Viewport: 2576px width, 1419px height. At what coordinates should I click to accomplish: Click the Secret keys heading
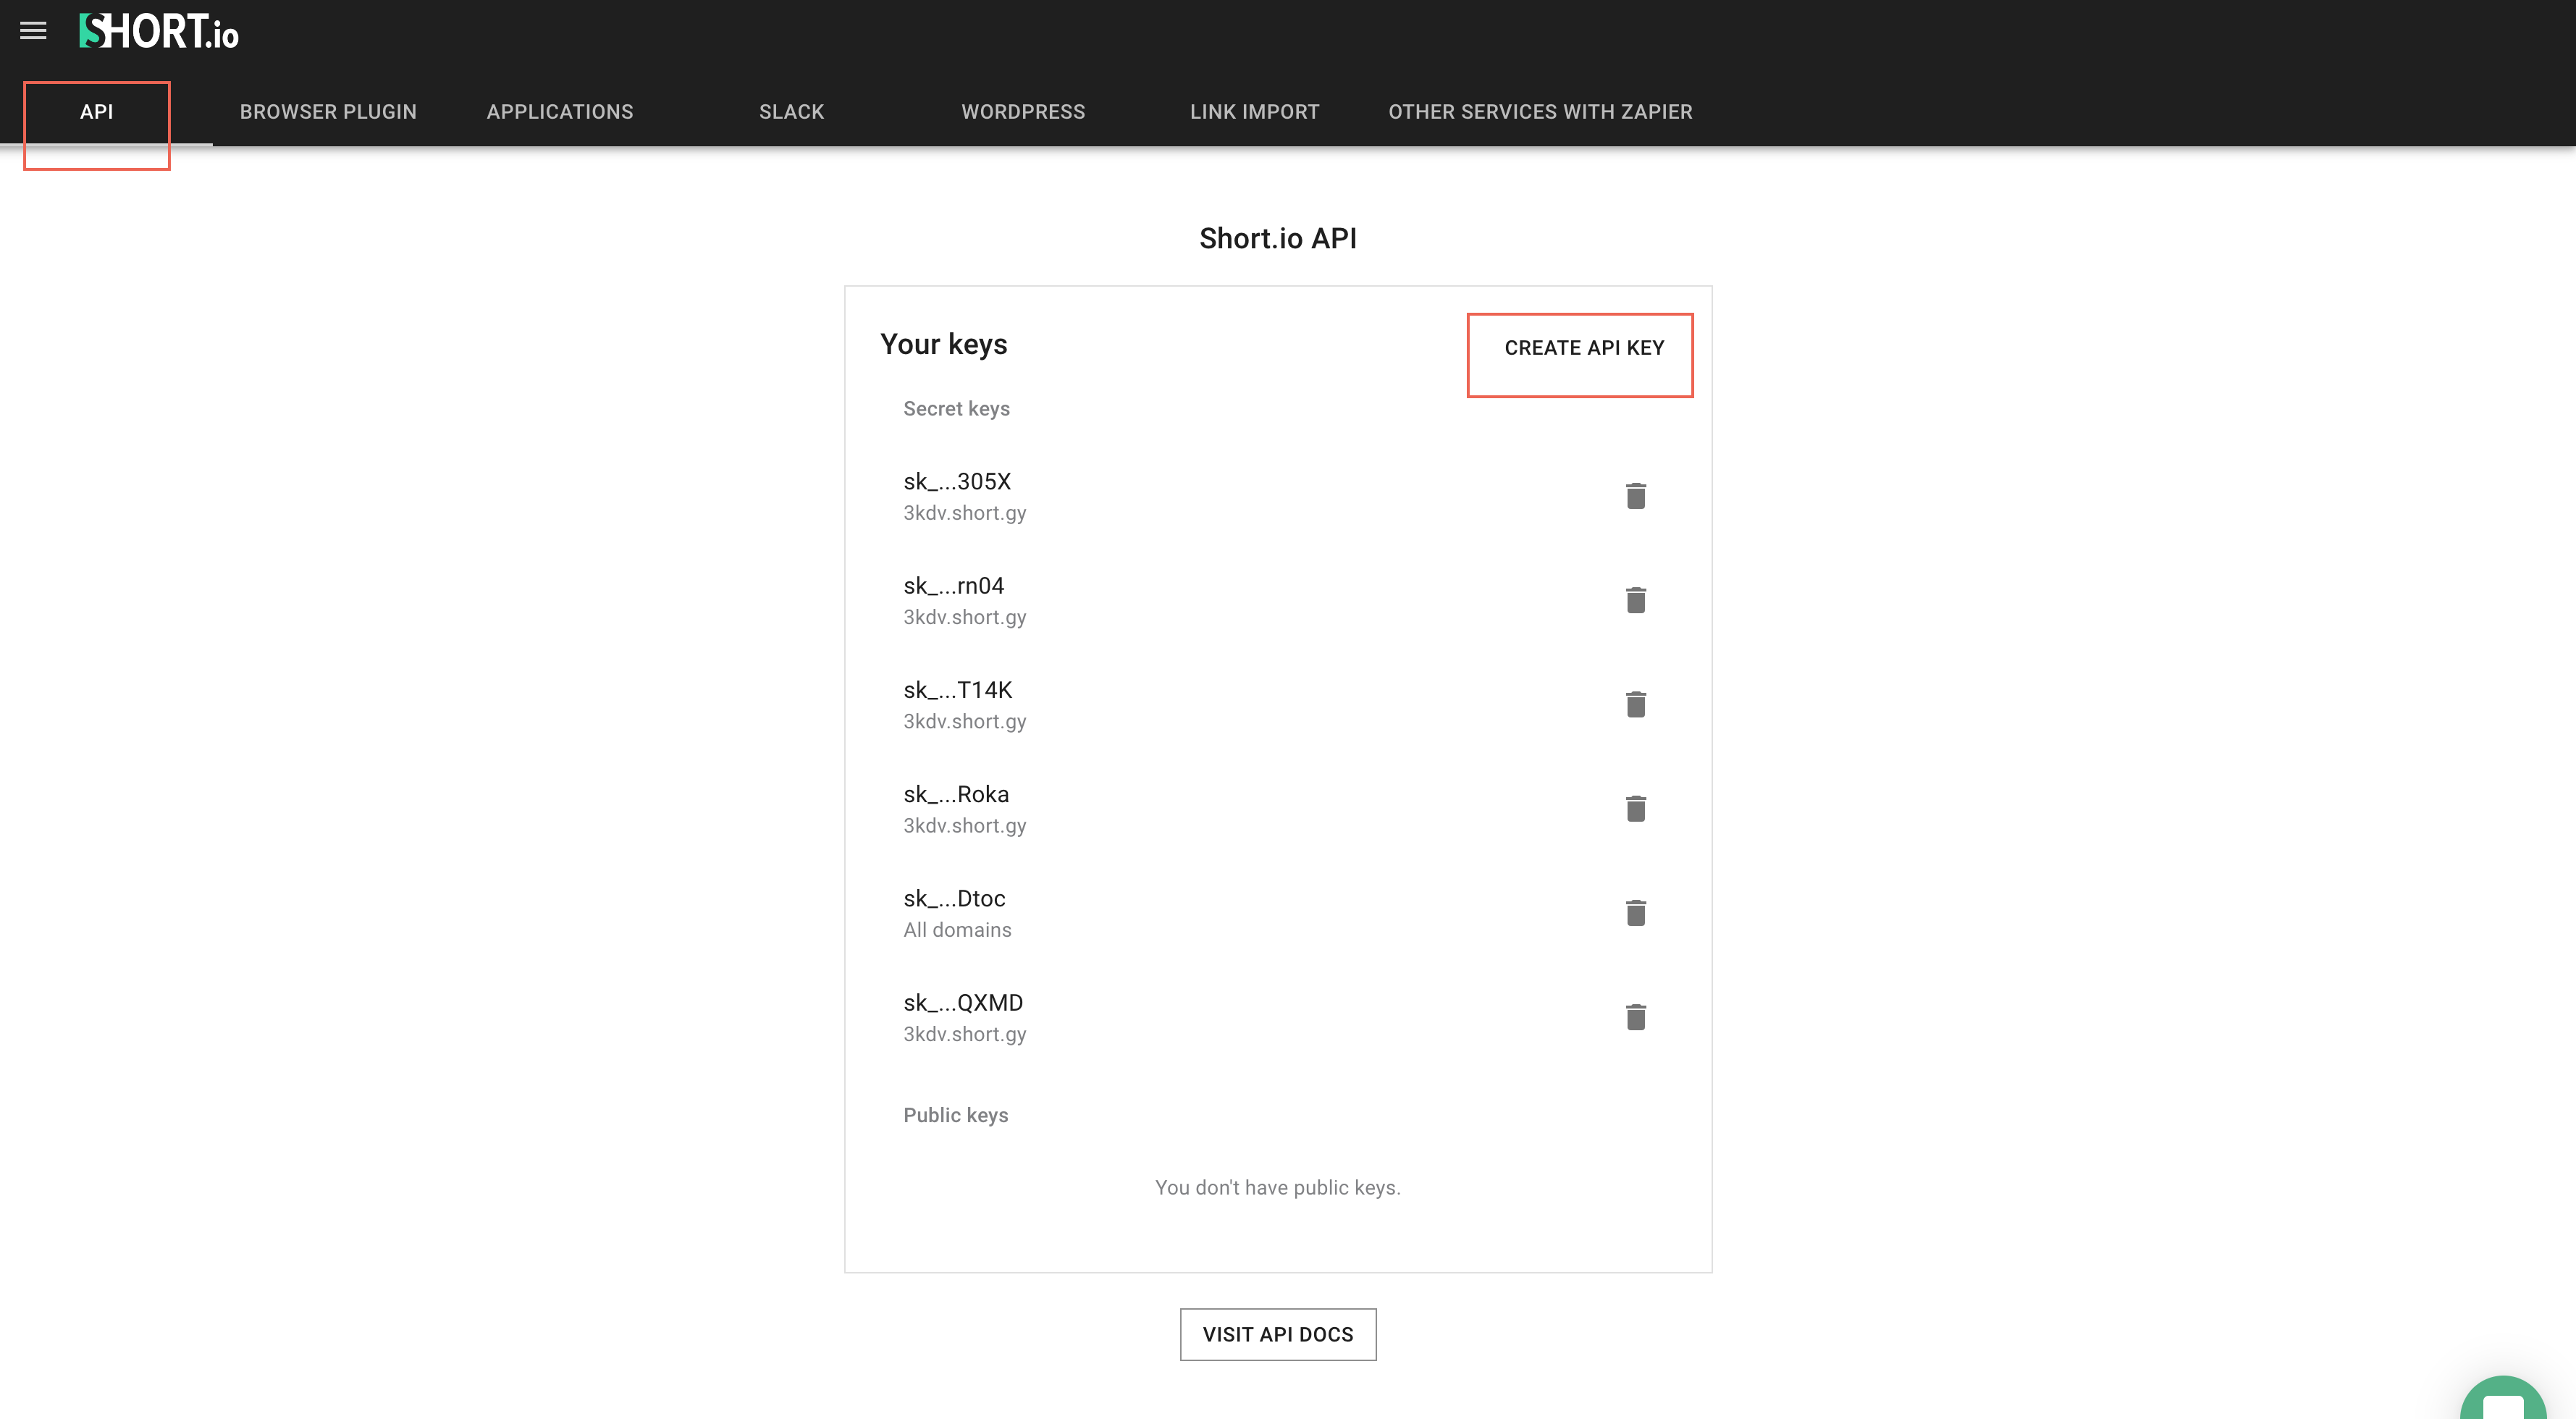[956, 409]
